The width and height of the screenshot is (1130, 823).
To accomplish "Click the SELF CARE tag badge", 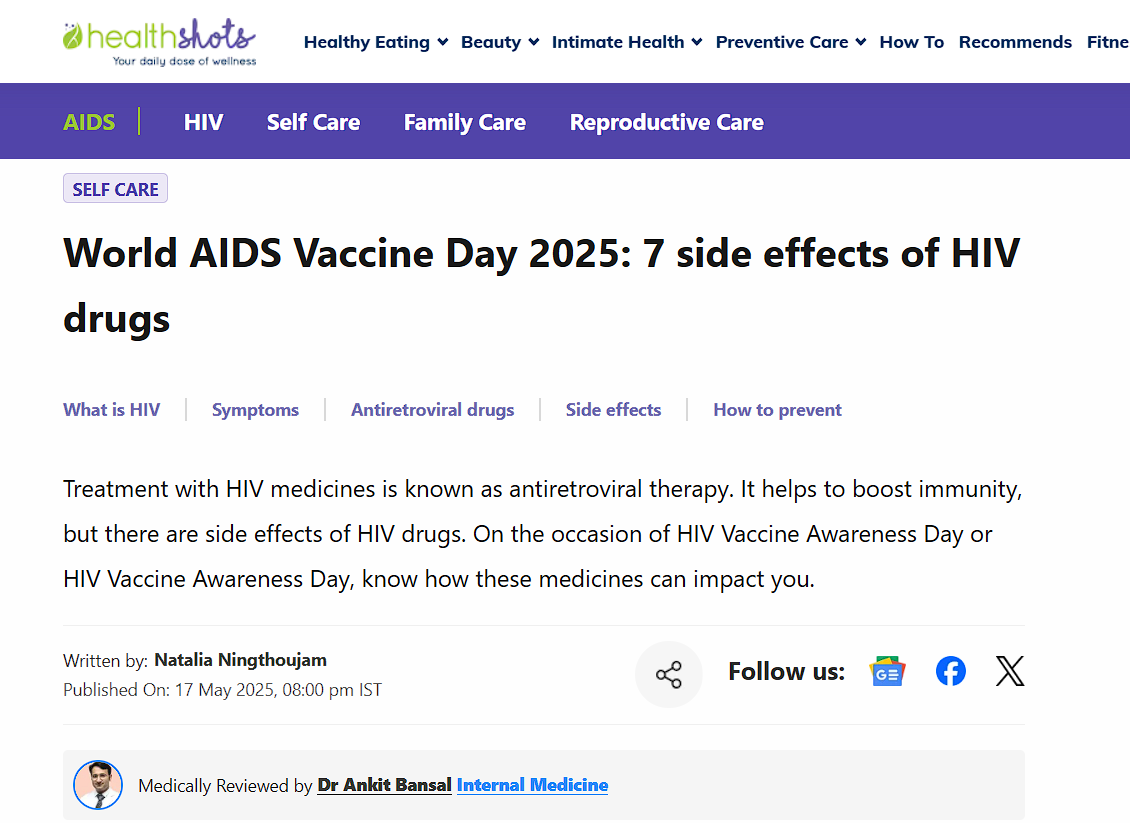I will point(115,189).
